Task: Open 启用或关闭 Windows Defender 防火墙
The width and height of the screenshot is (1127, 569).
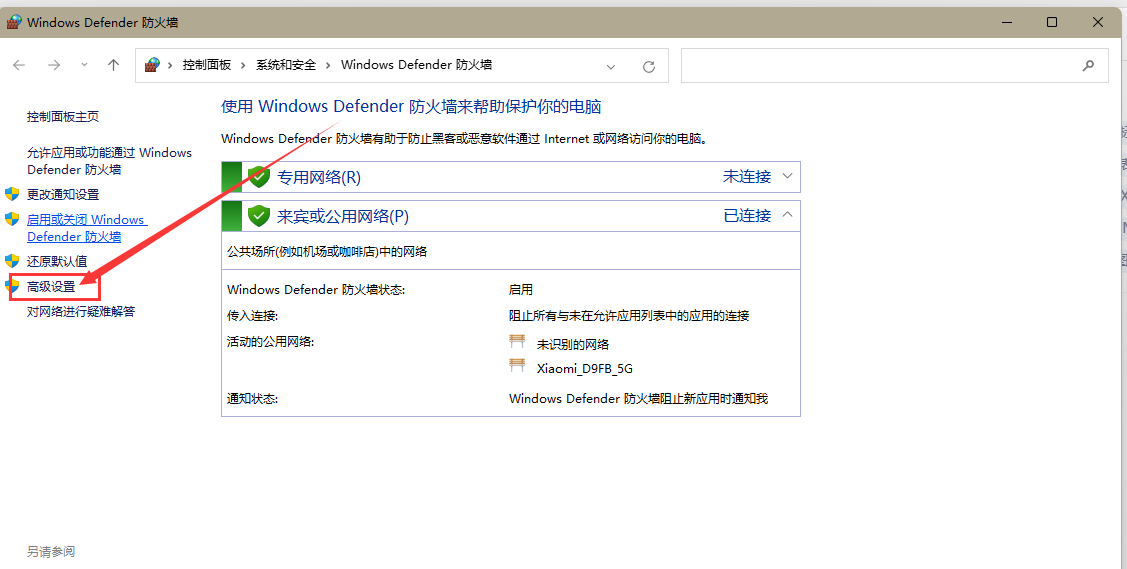Action: (x=86, y=228)
